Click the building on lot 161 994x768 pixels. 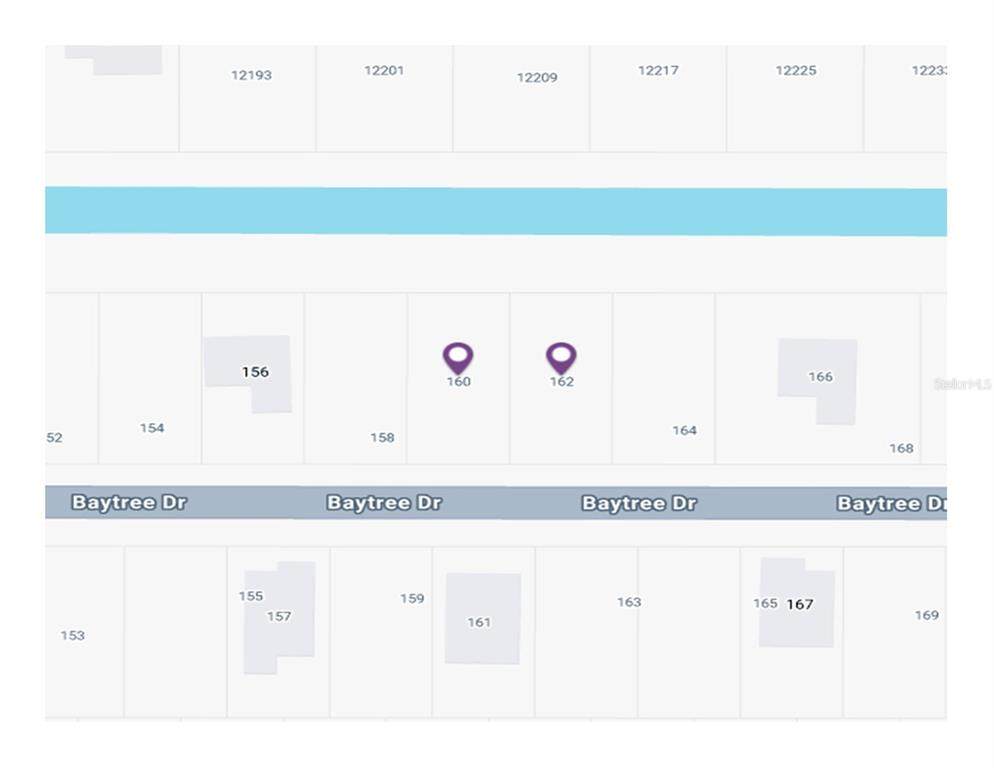coord(481,620)
